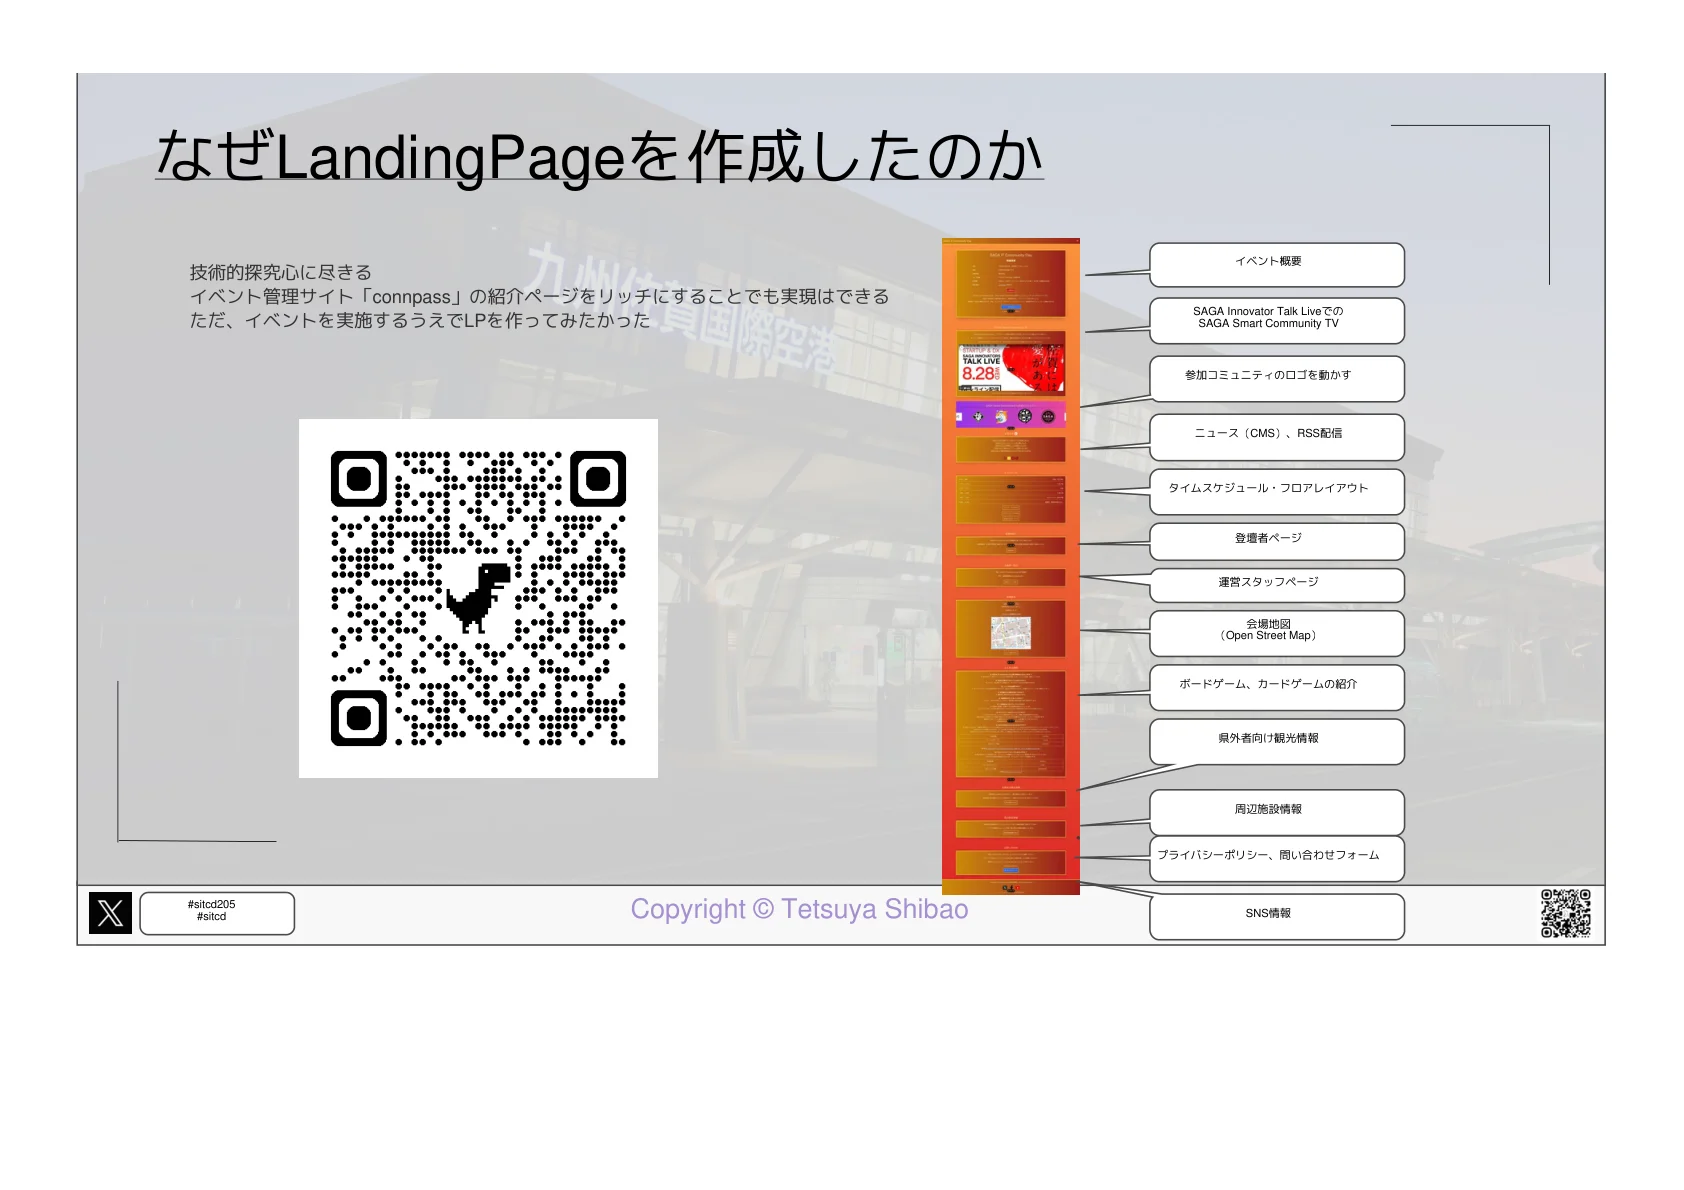Click the 参加コミュニティのロゴを動かす callout
The image size is (1684, 1190).
click(1277, 378)
